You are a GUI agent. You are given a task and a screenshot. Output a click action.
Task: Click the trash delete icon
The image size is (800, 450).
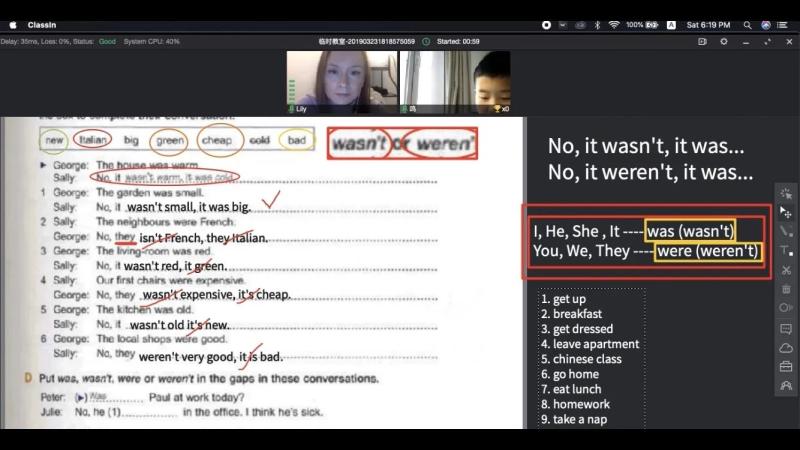(786, 289)
